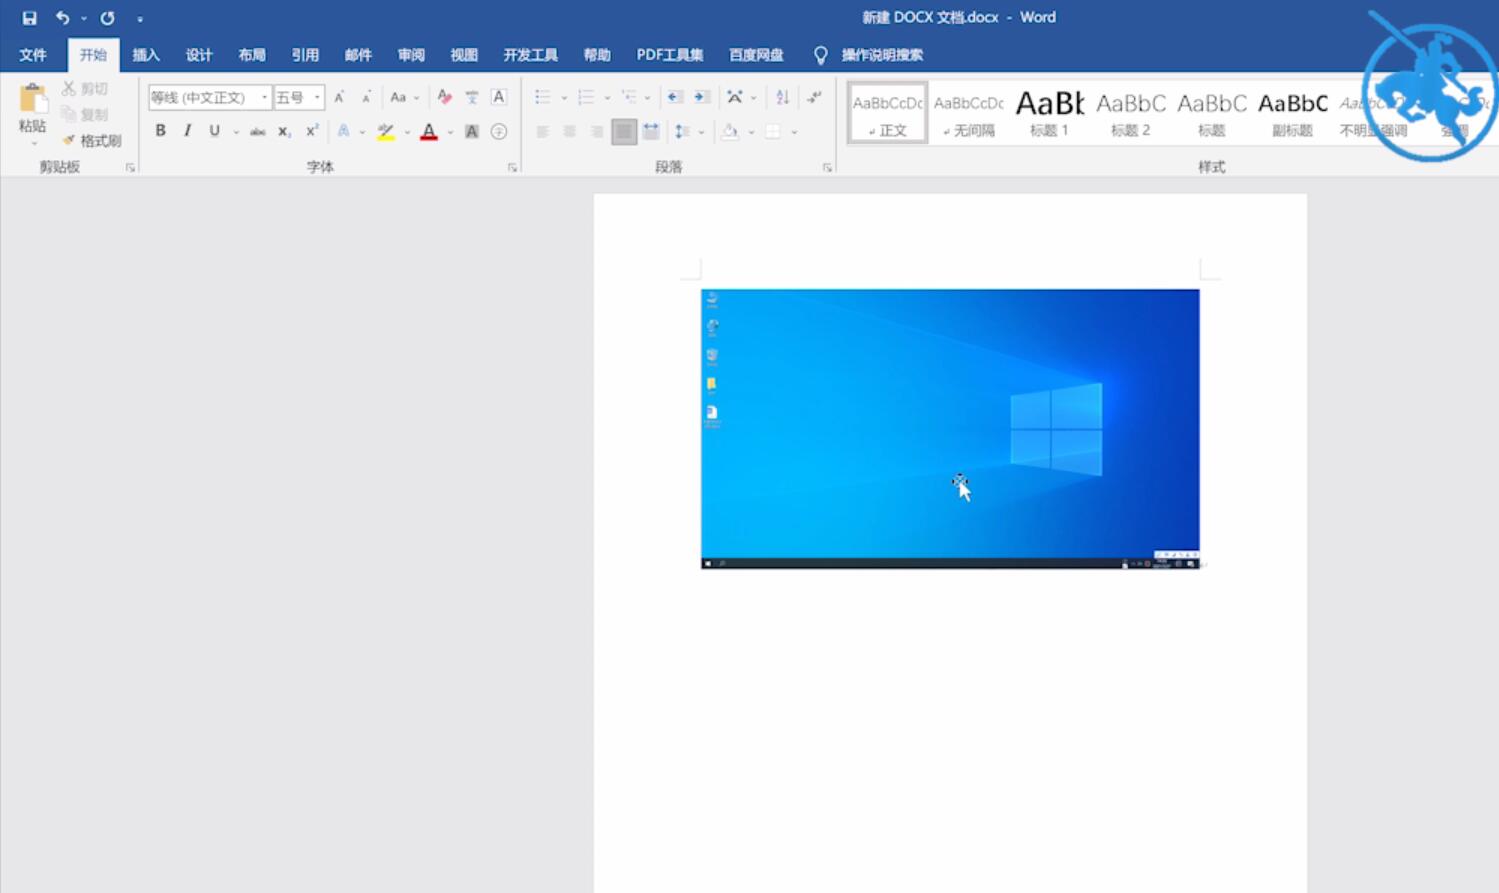The image size is (1499, 893).
Task: Toggle superscript formatting
Action: [x=312, y=131]
